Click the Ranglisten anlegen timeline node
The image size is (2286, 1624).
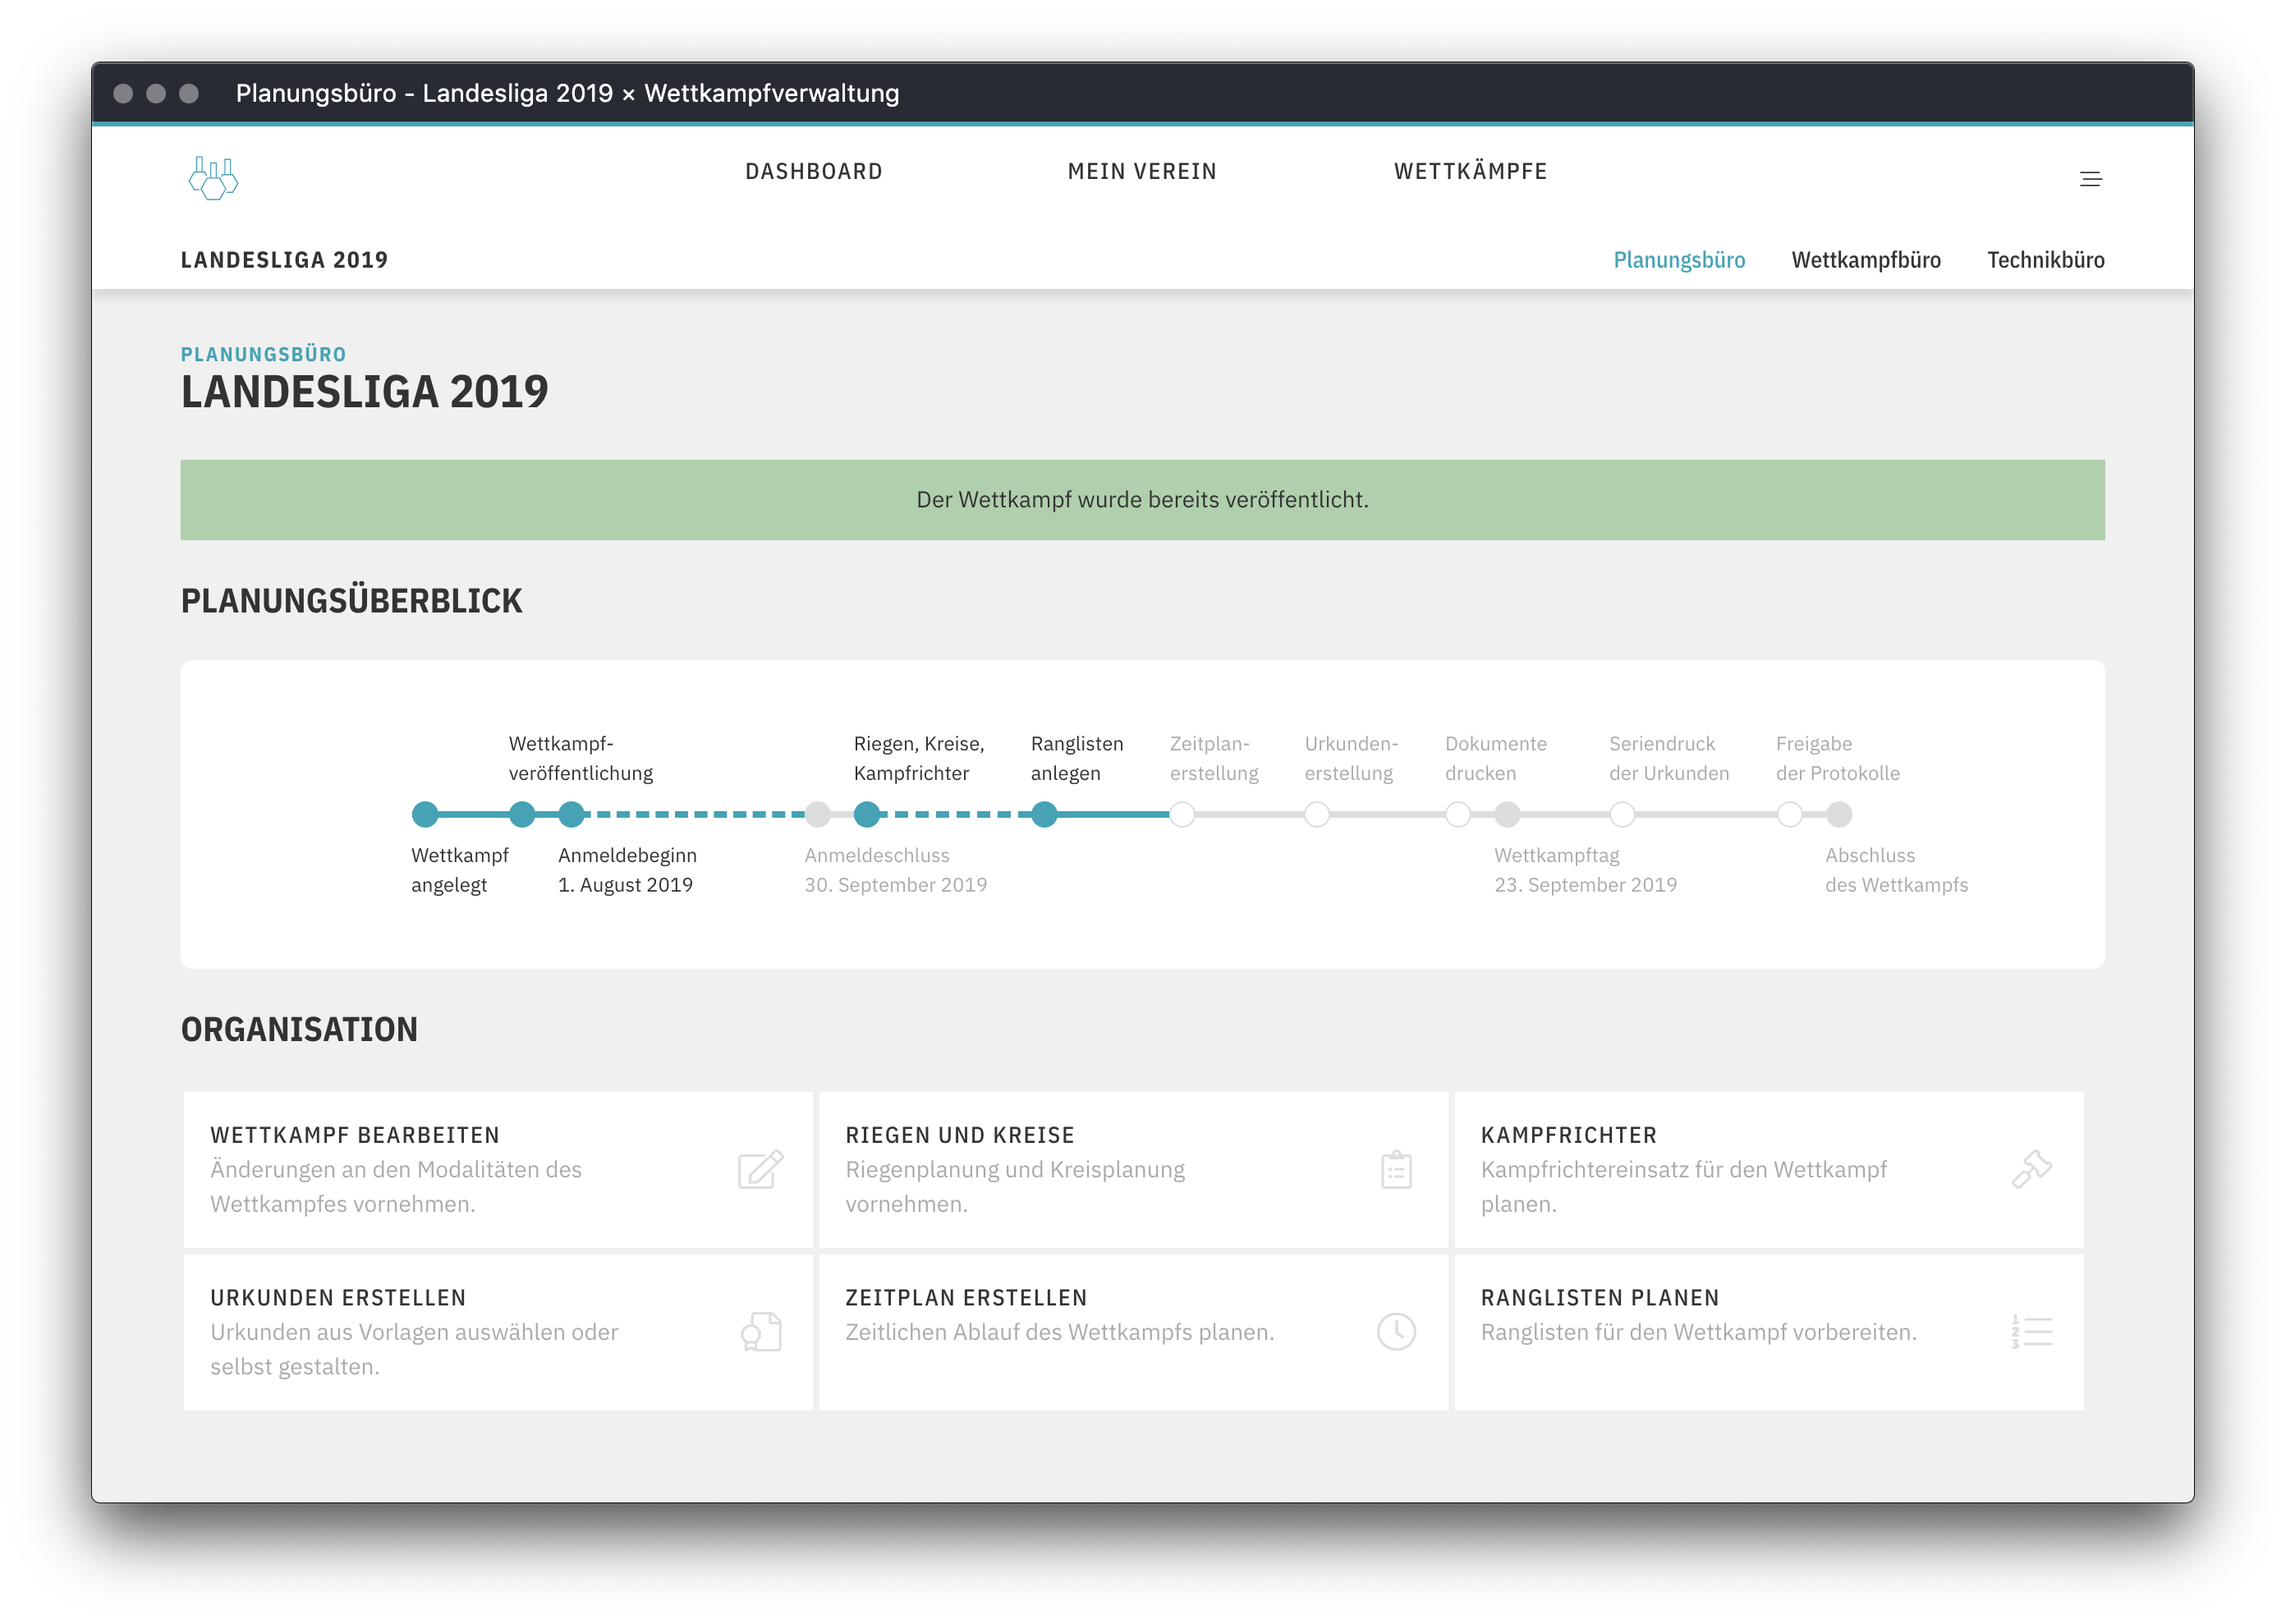tap(1044, 815)
